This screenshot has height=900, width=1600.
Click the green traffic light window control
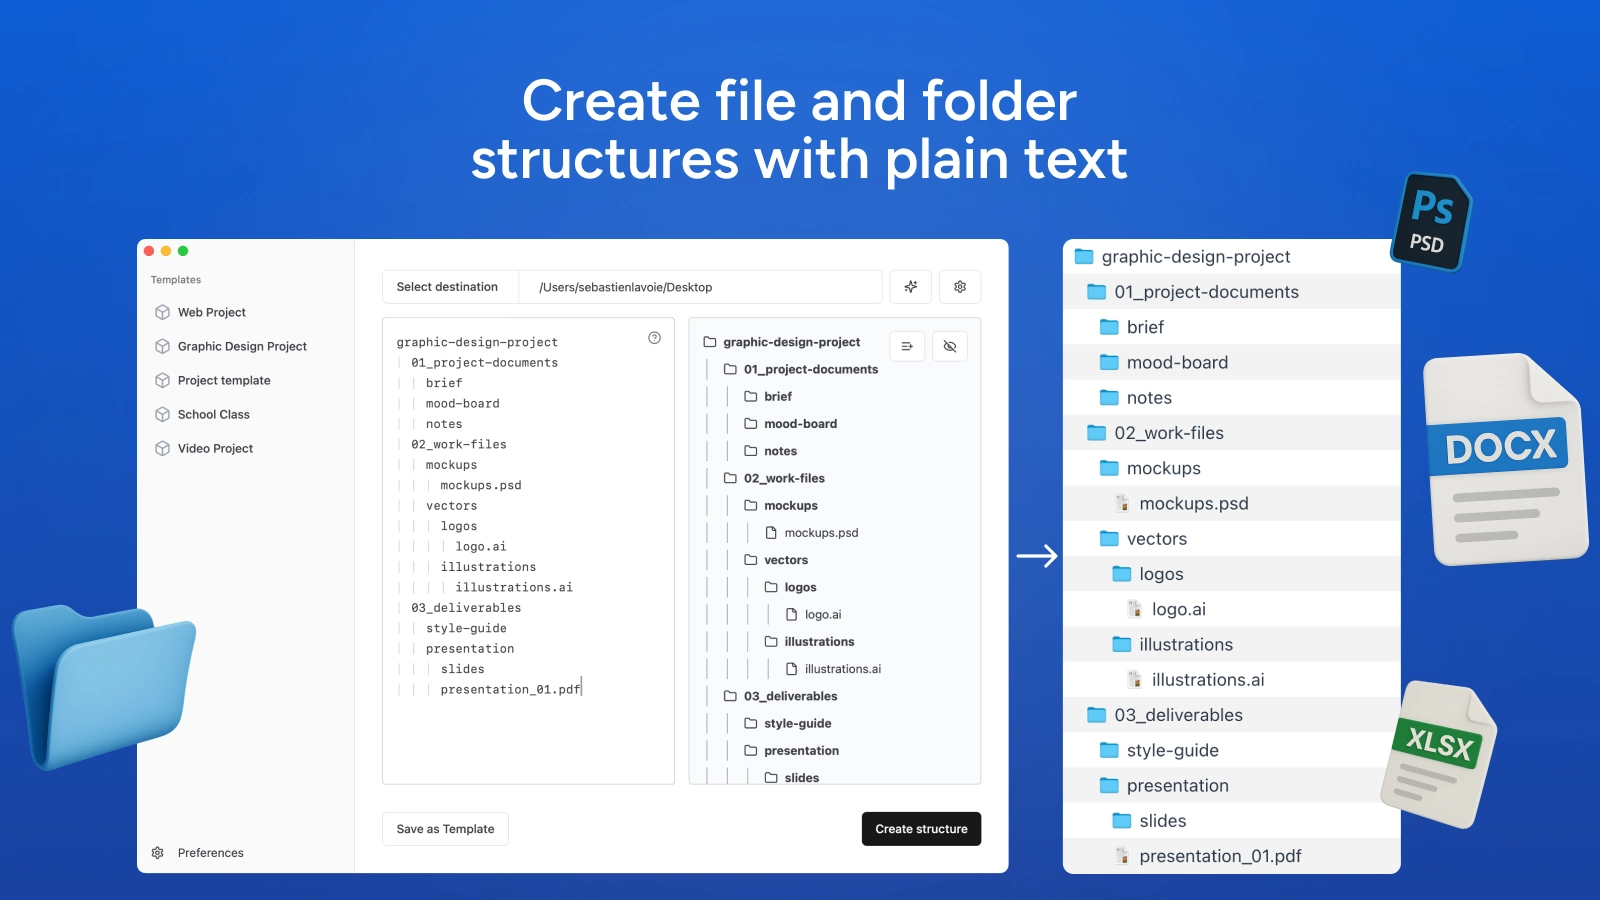click(182, 251)
